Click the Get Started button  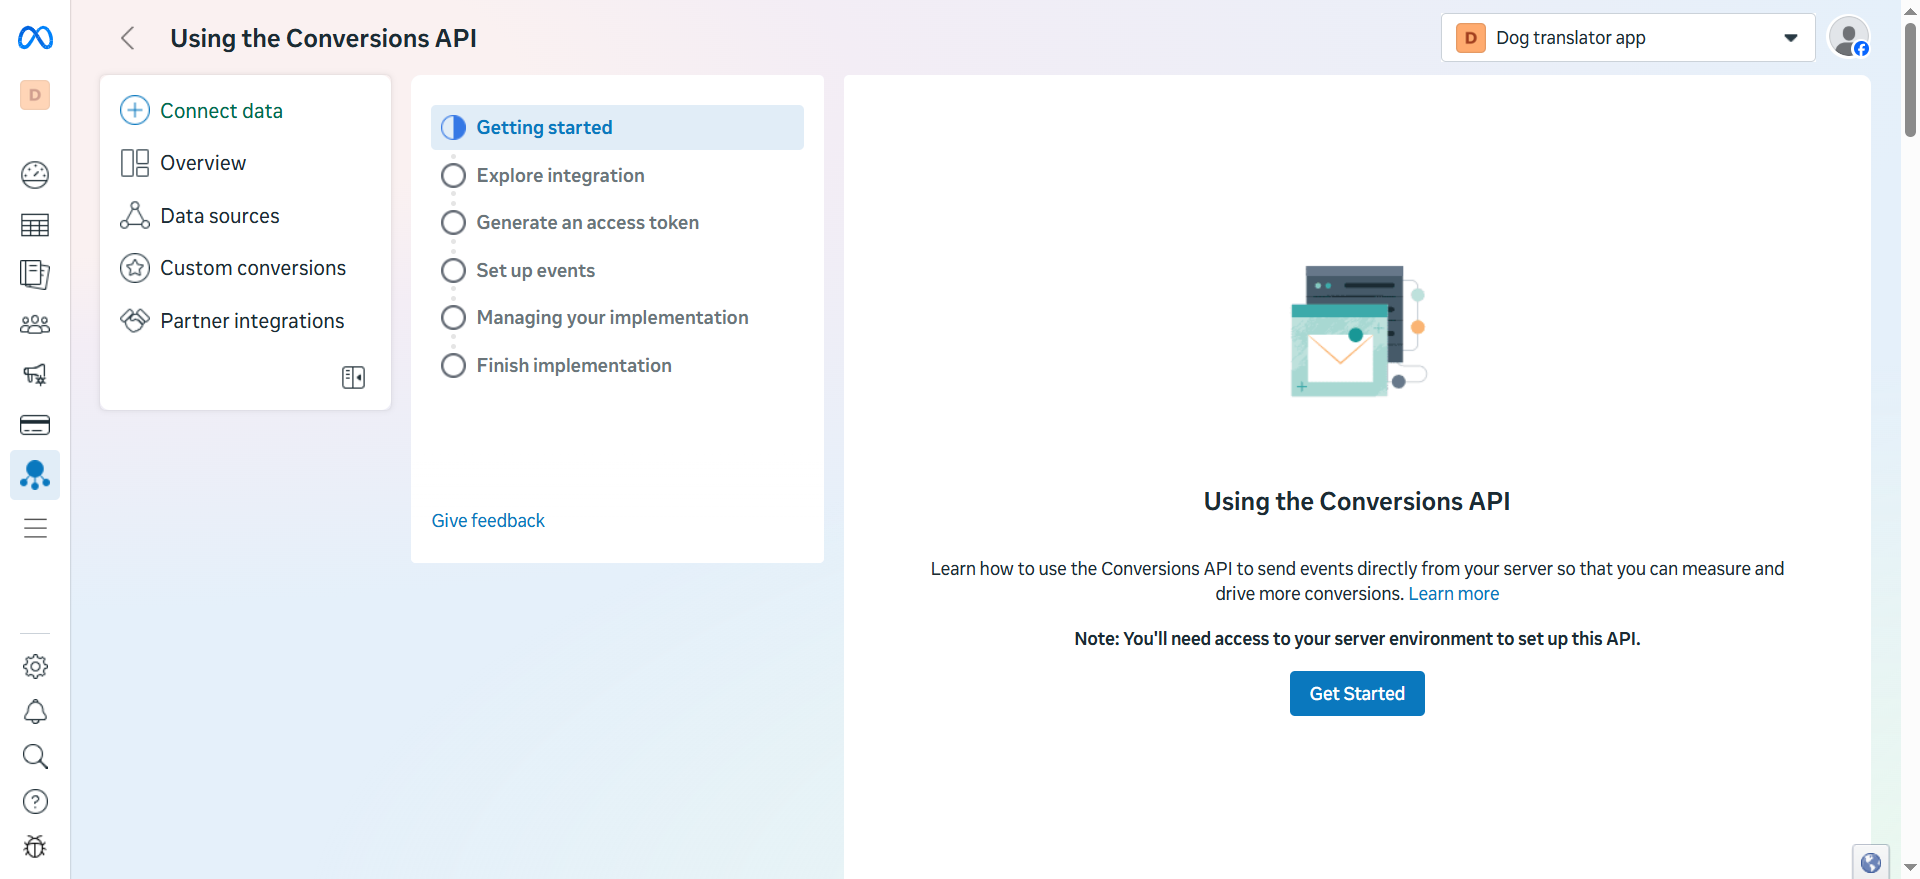(x=1357, y=693)
